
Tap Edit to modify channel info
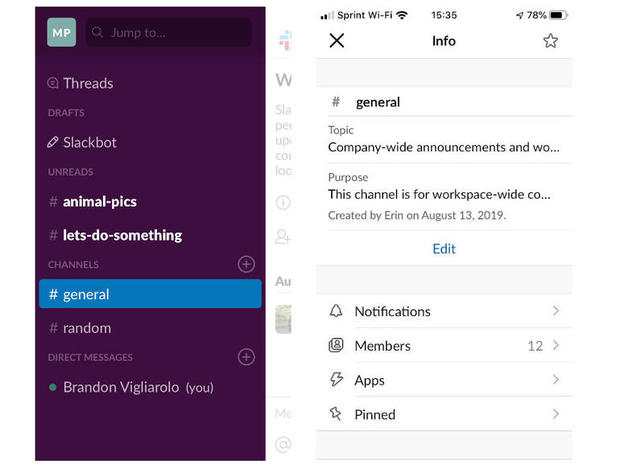pos(444,249)
